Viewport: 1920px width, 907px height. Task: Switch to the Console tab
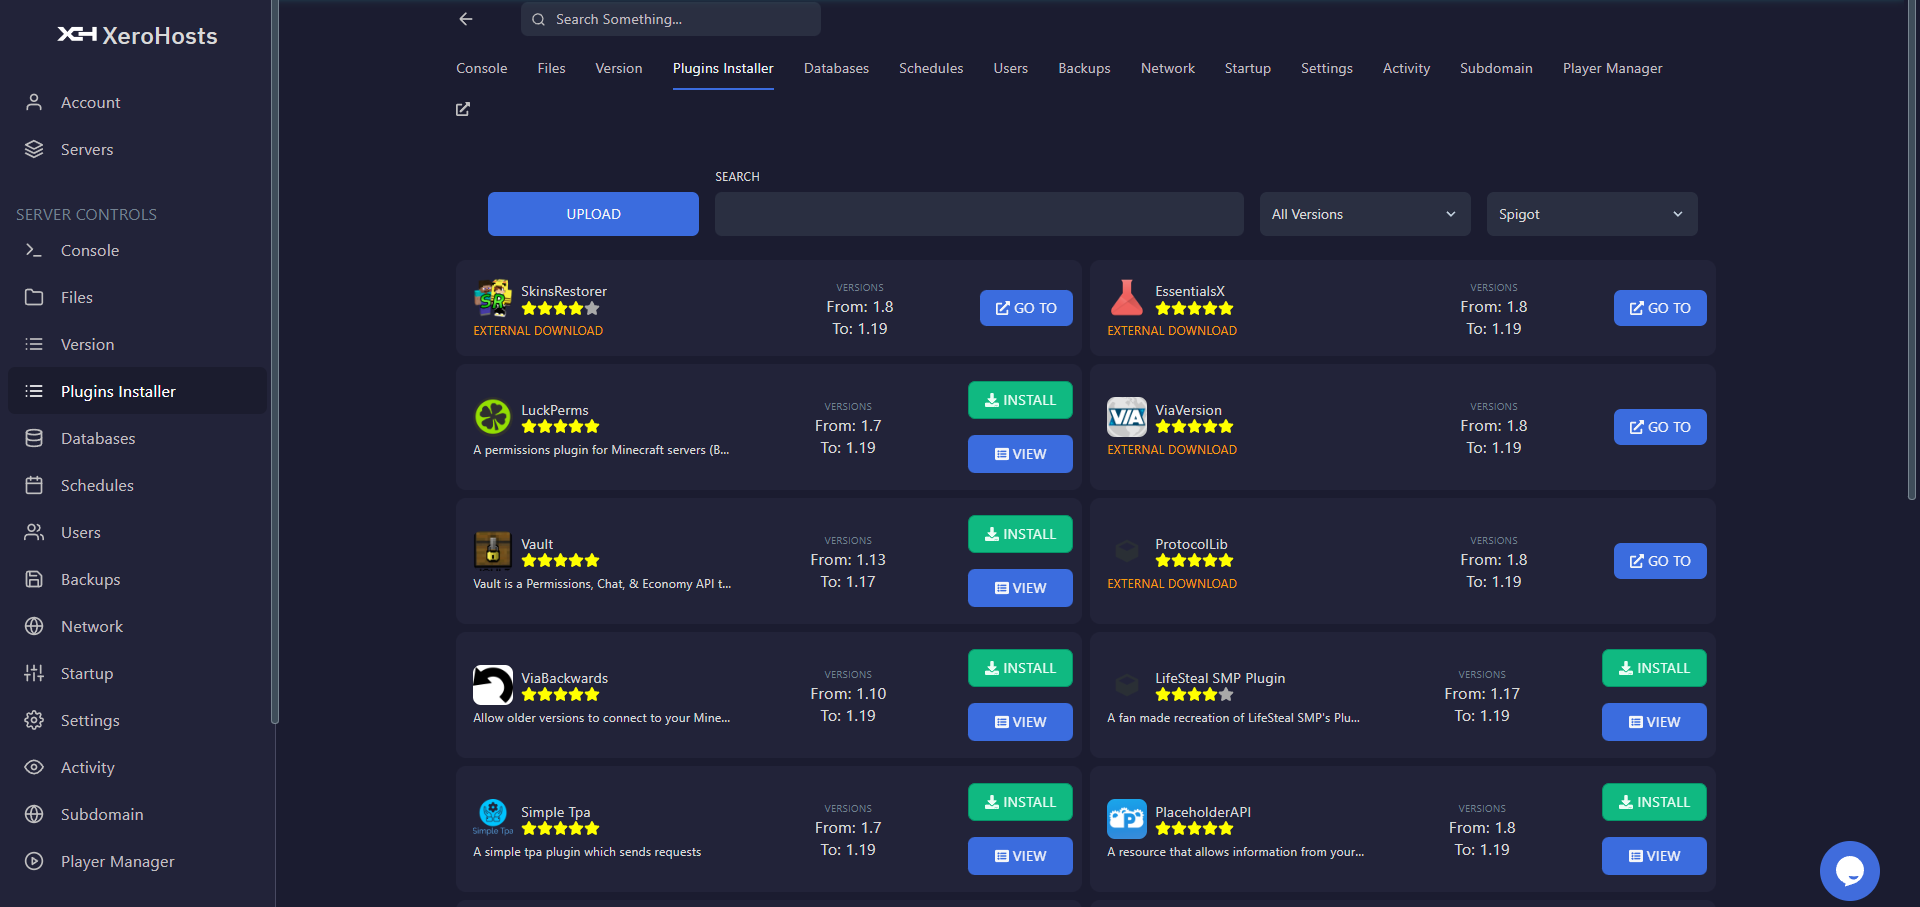(482, 68)
